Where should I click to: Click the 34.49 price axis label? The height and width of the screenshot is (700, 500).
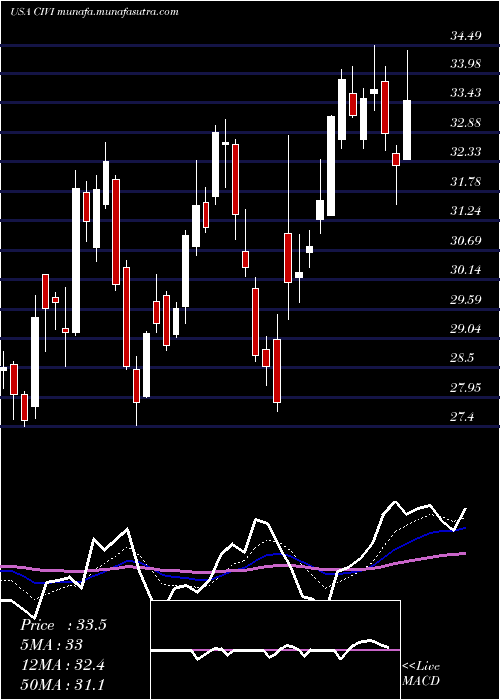click(466, 36)
